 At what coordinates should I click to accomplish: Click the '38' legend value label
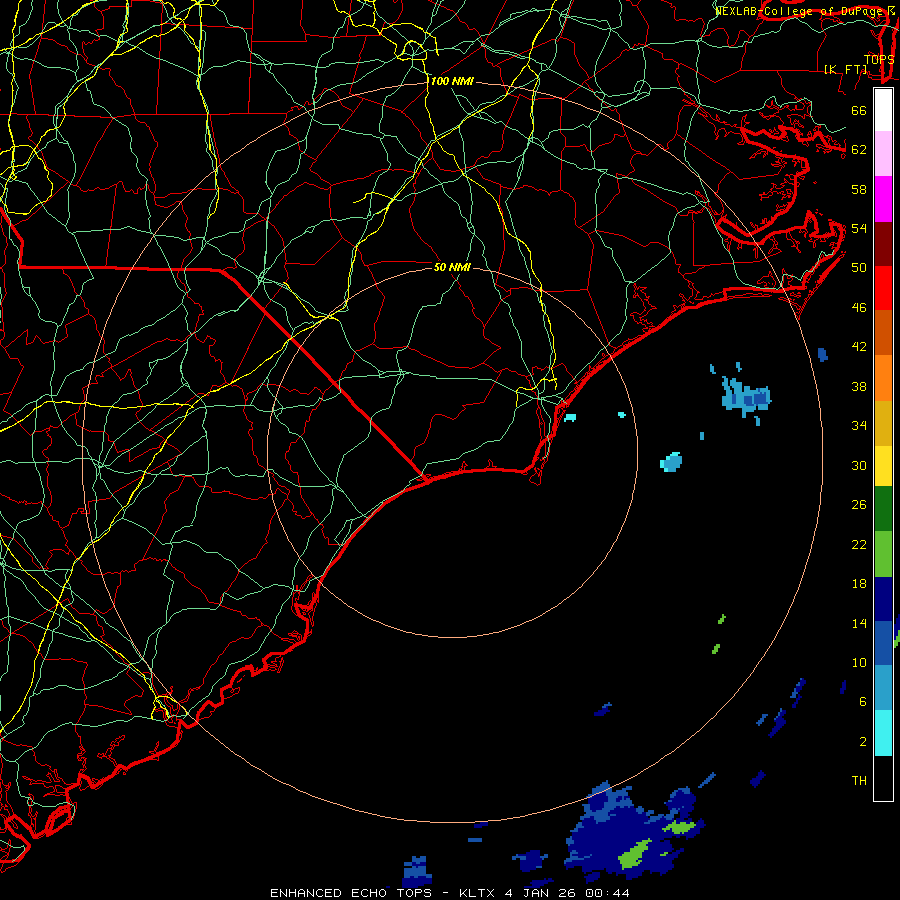tap(859, 386)
